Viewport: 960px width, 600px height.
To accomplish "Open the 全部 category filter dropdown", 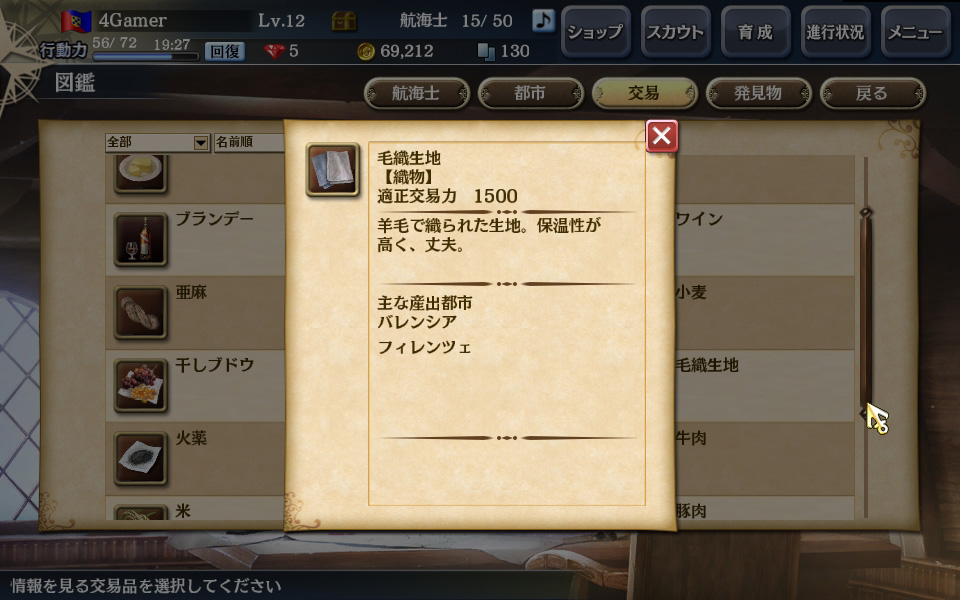I will click(157, 143).
